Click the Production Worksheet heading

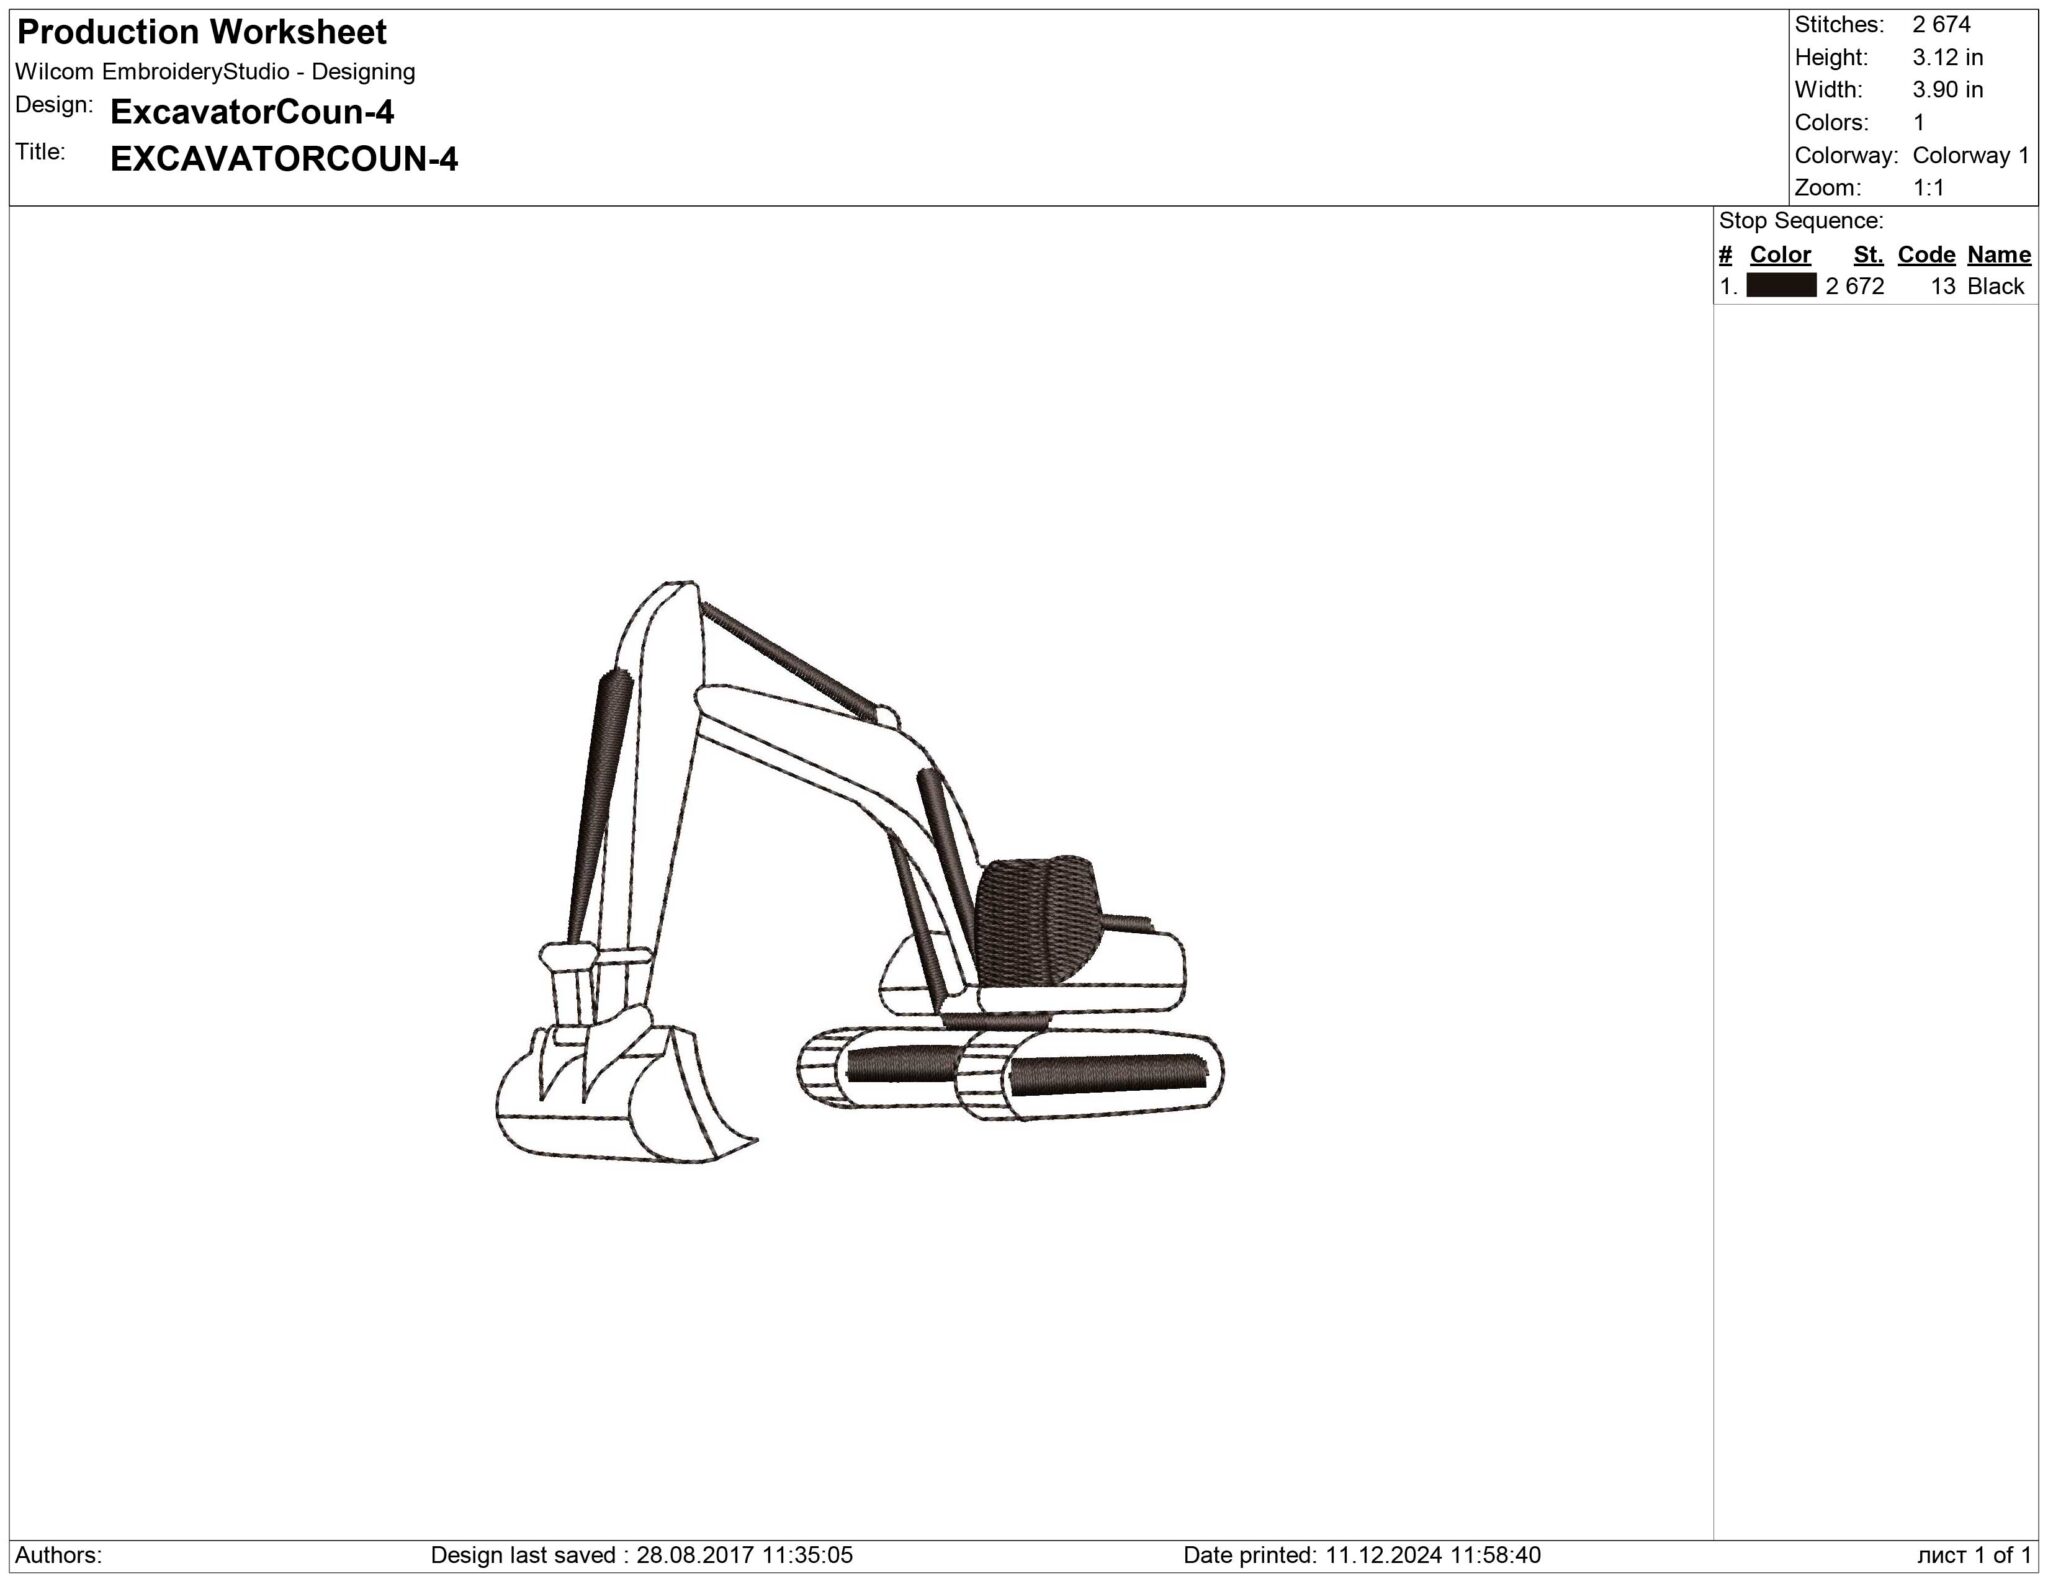(202, 32)
